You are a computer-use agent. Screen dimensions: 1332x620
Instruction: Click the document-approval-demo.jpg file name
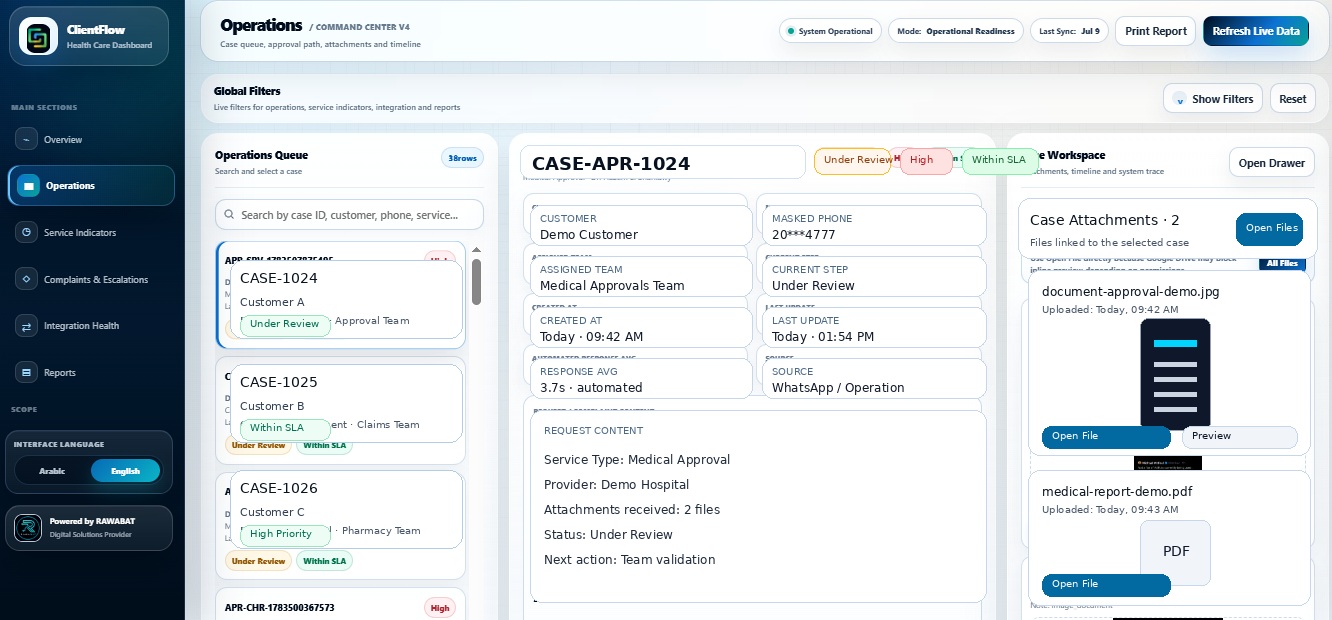(1130, 292)
